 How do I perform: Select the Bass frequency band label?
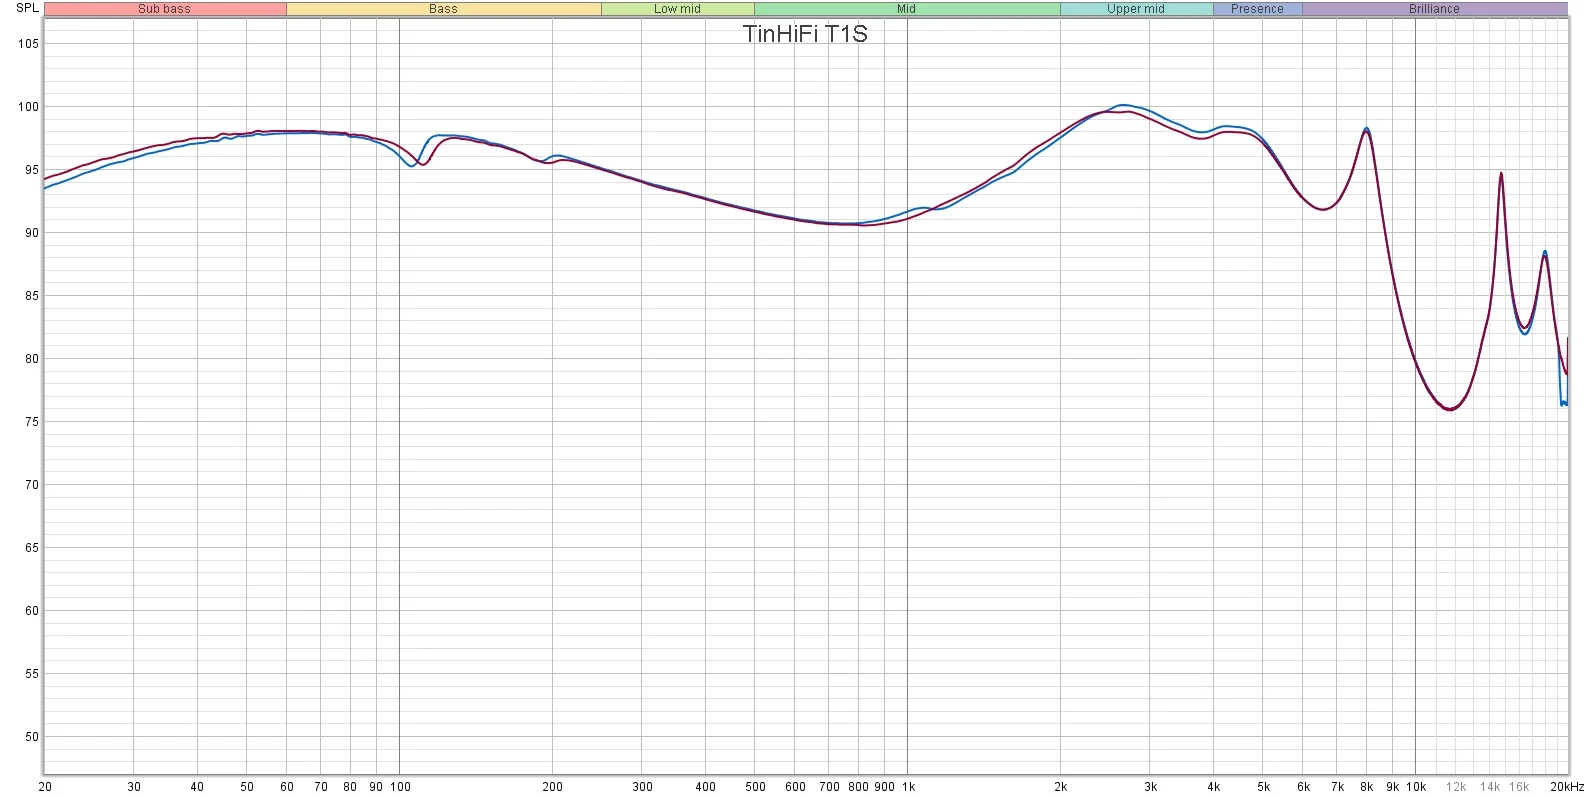click(443, 9)
